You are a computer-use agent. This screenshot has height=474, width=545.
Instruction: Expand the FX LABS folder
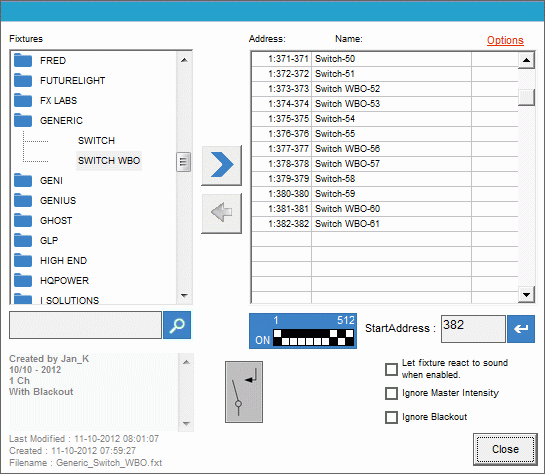[x=23, y=100]
